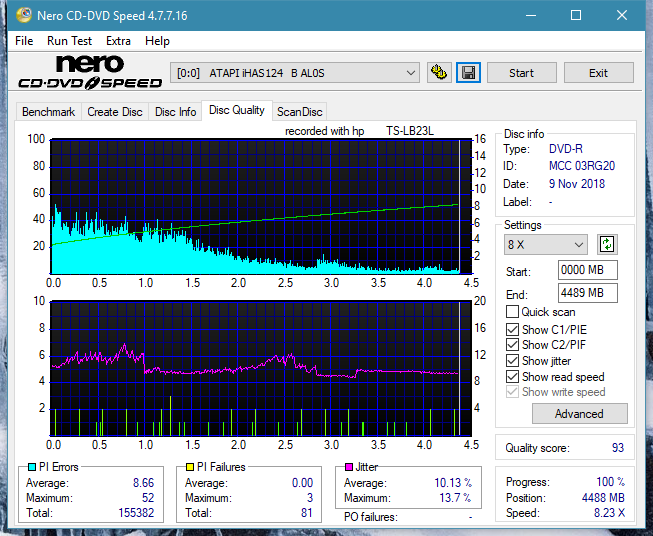Switch to the ScanDisc tab
The height and width of the screenshot is (536, 653).
299,112
